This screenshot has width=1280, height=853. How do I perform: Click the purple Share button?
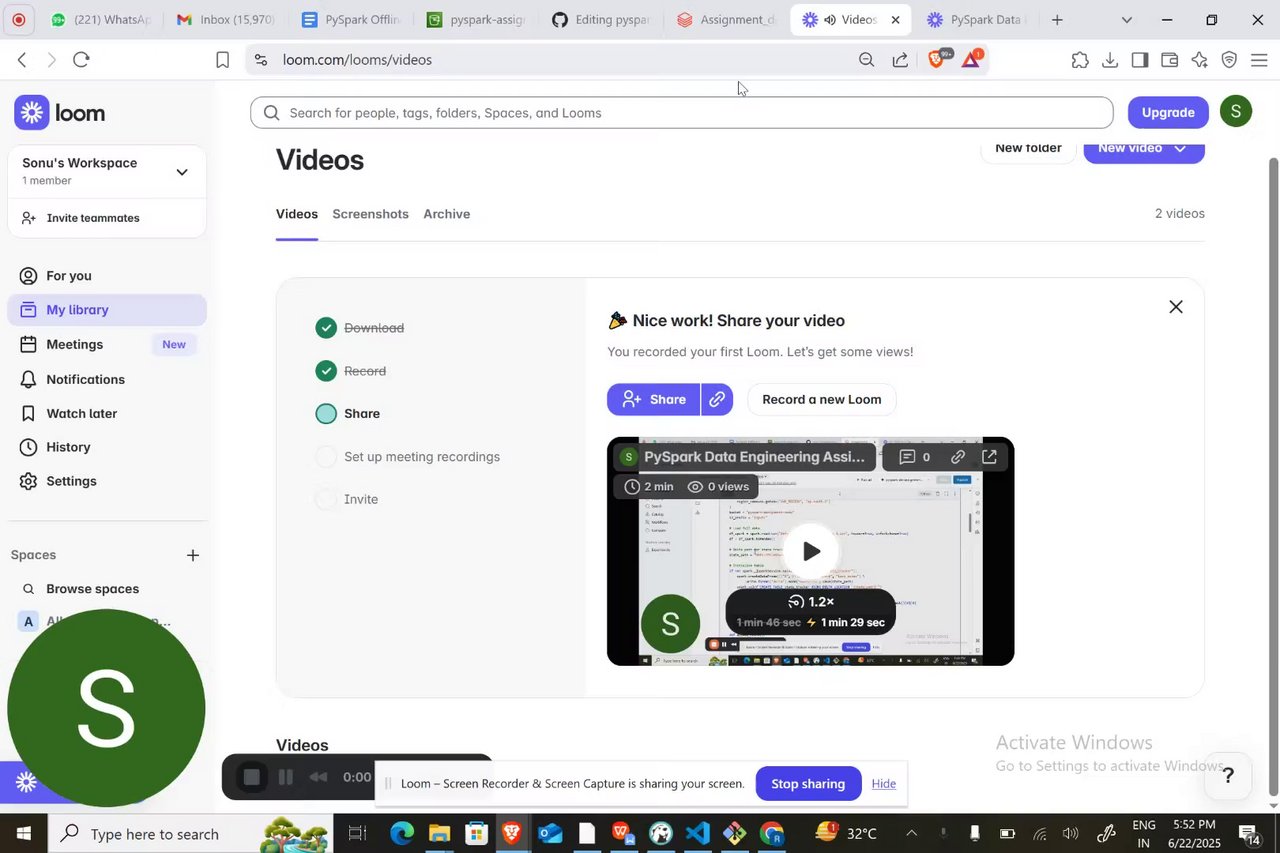(x=653, y=399)
